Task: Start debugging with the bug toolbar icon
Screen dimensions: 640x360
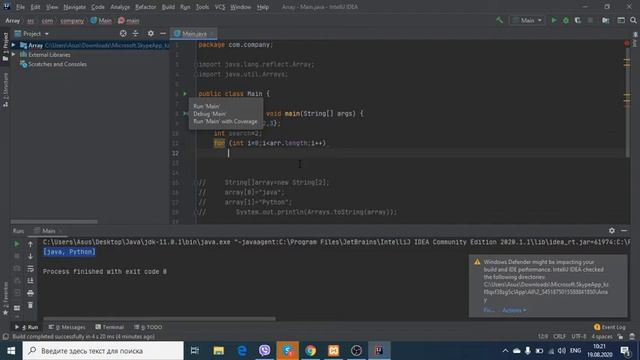Action: [x=566, y=20]
